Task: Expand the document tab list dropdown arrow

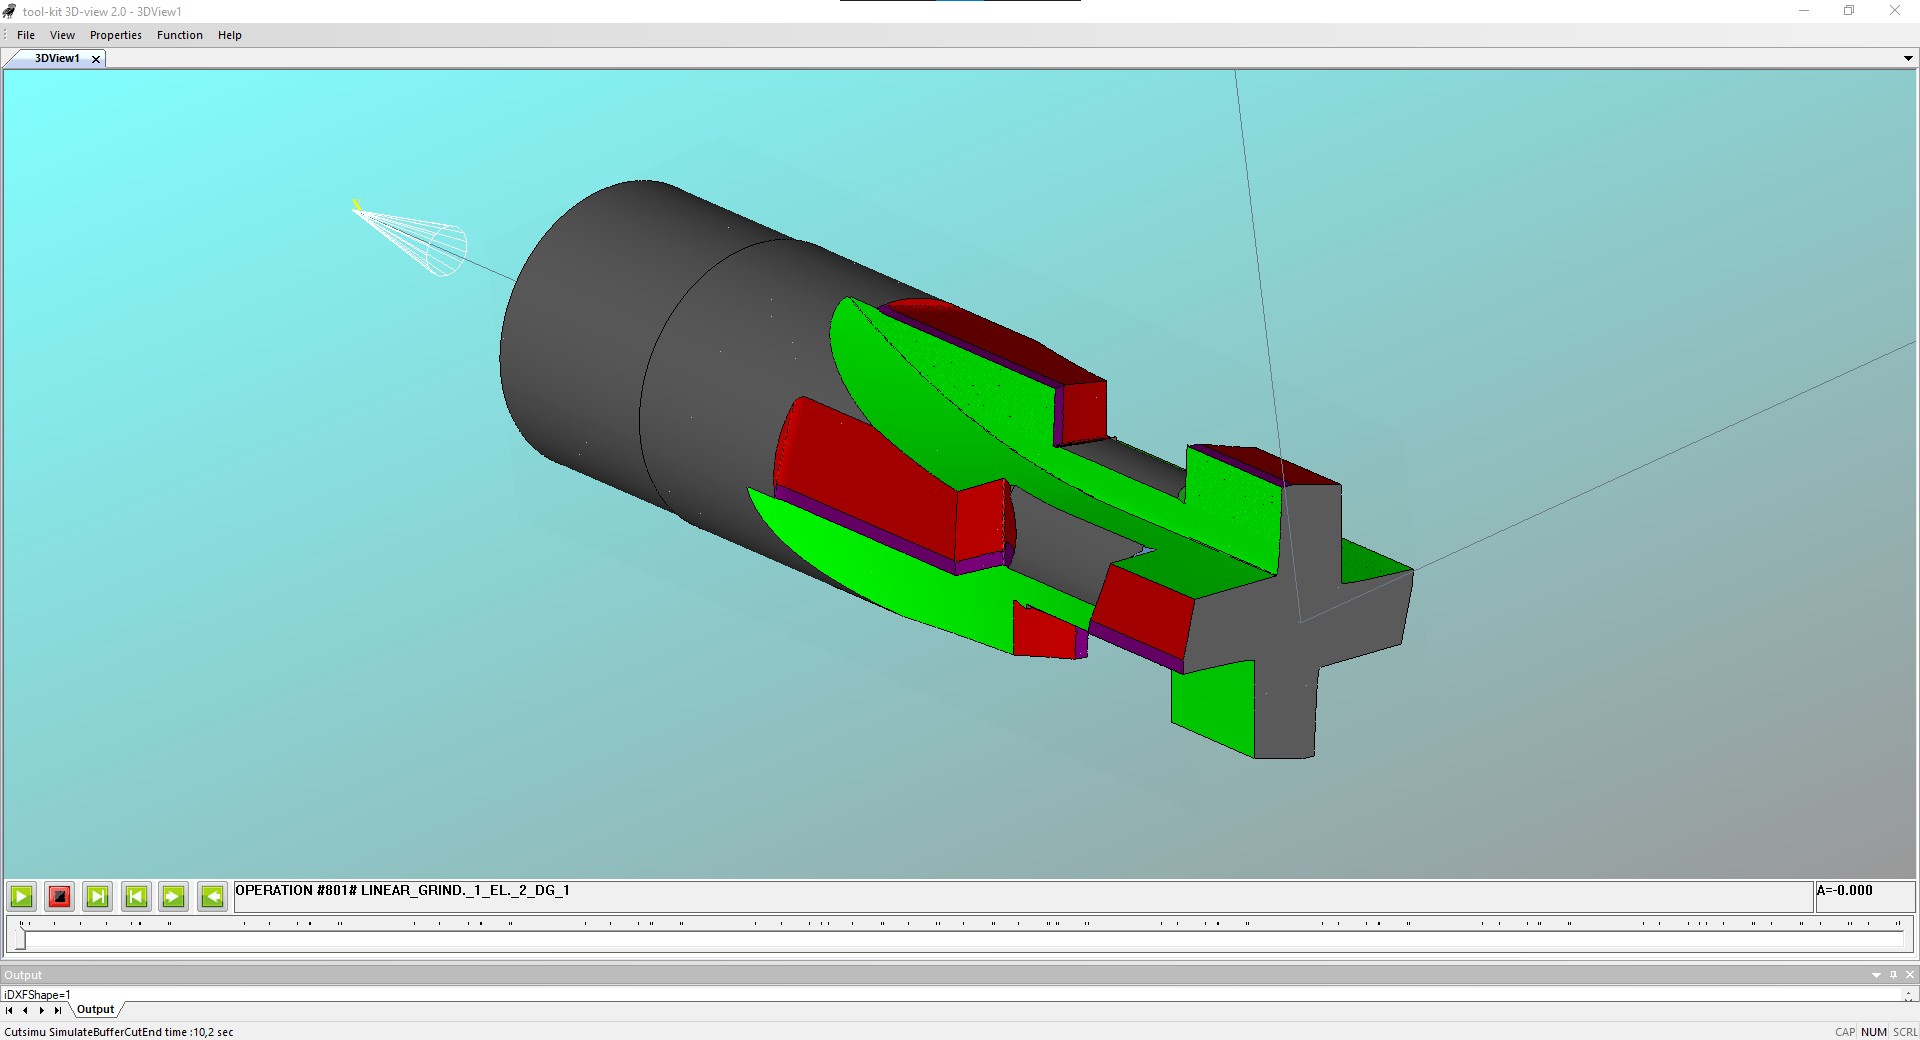Action: 1908,59
